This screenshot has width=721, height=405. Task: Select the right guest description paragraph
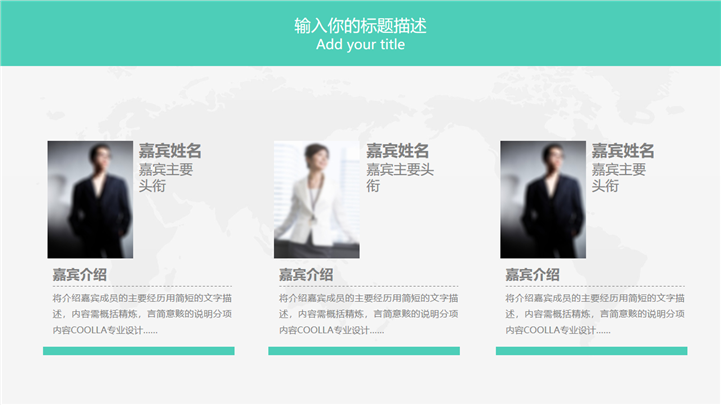click(595, 314)
